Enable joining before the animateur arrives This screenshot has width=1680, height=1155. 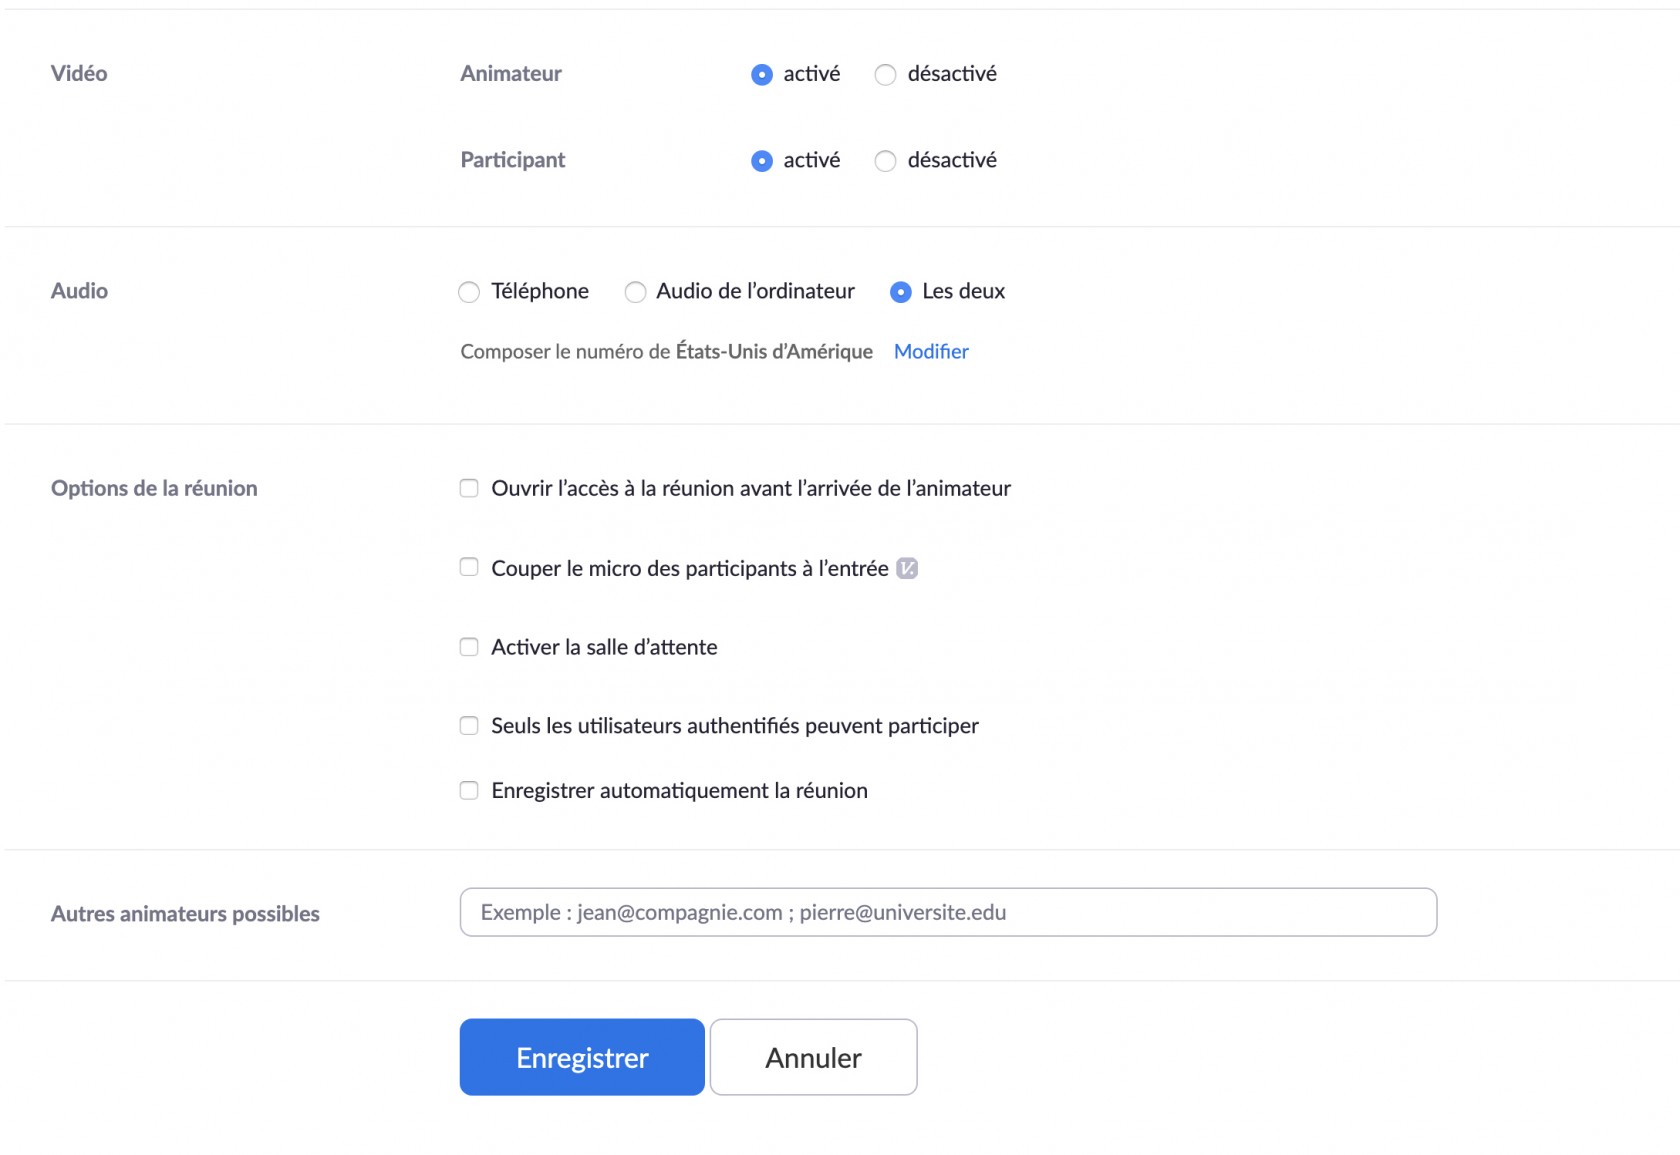tap(469, 488)
